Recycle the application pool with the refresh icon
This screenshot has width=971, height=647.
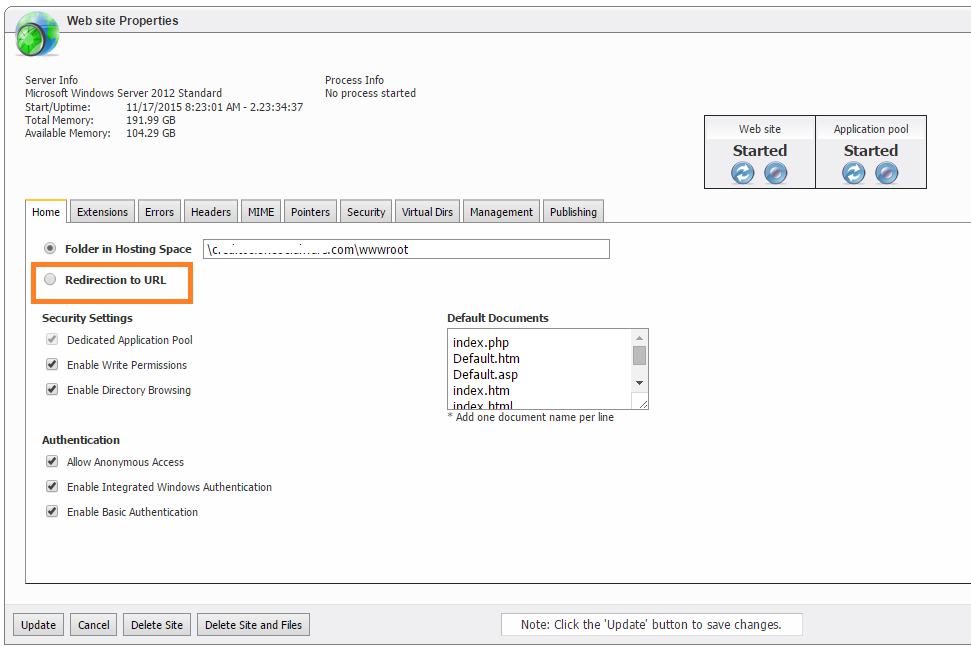[853, 173]
